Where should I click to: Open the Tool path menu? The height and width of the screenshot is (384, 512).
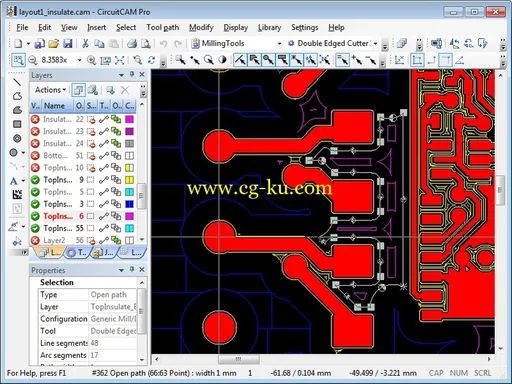coord(163,28)
